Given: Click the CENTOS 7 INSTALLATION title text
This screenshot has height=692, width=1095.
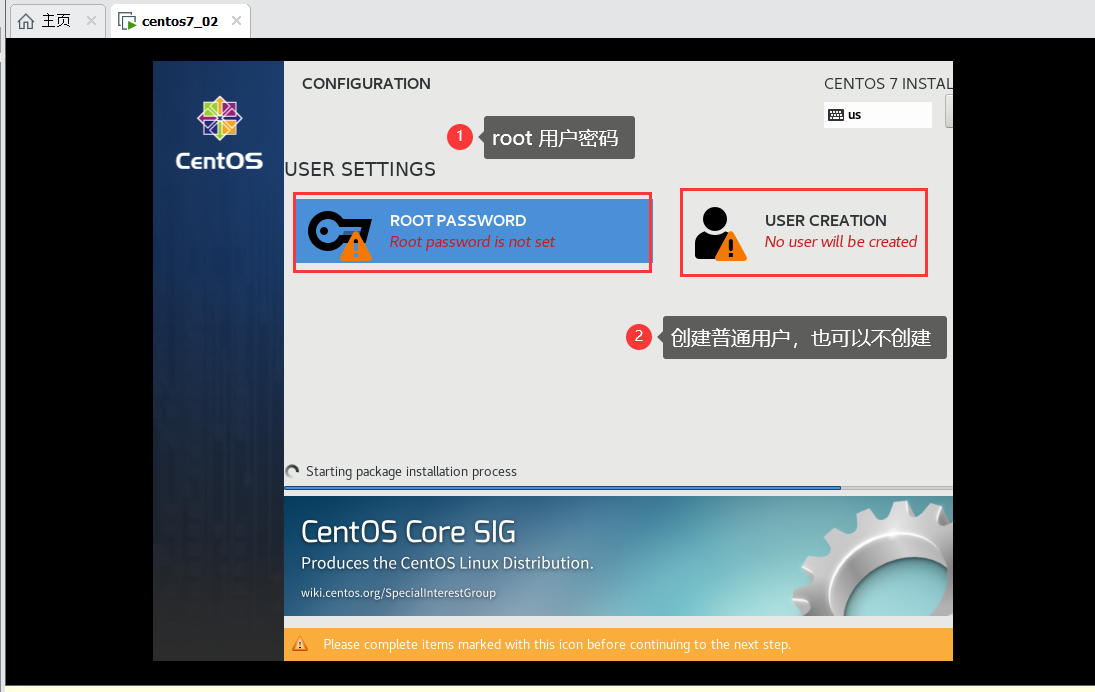Looking at the screenshot, I should (888, 84).
